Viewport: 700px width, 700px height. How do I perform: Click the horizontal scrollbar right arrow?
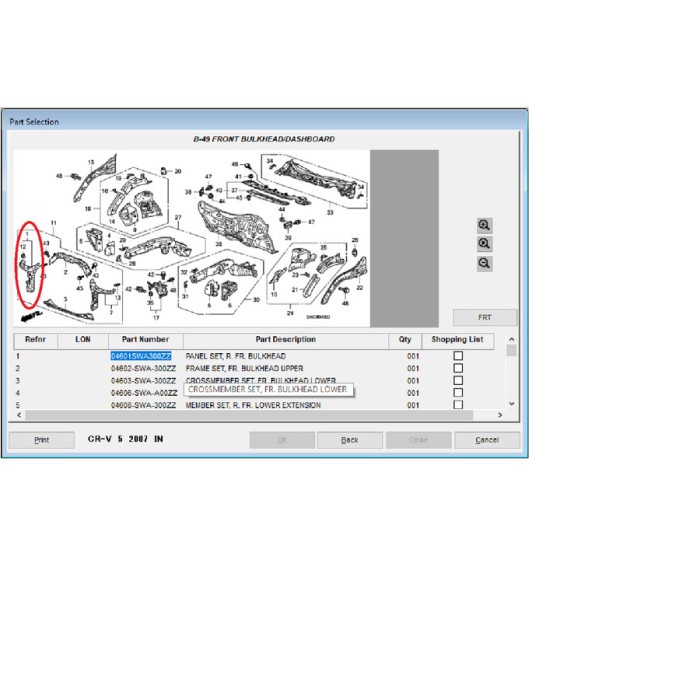[x=500, y=415]
